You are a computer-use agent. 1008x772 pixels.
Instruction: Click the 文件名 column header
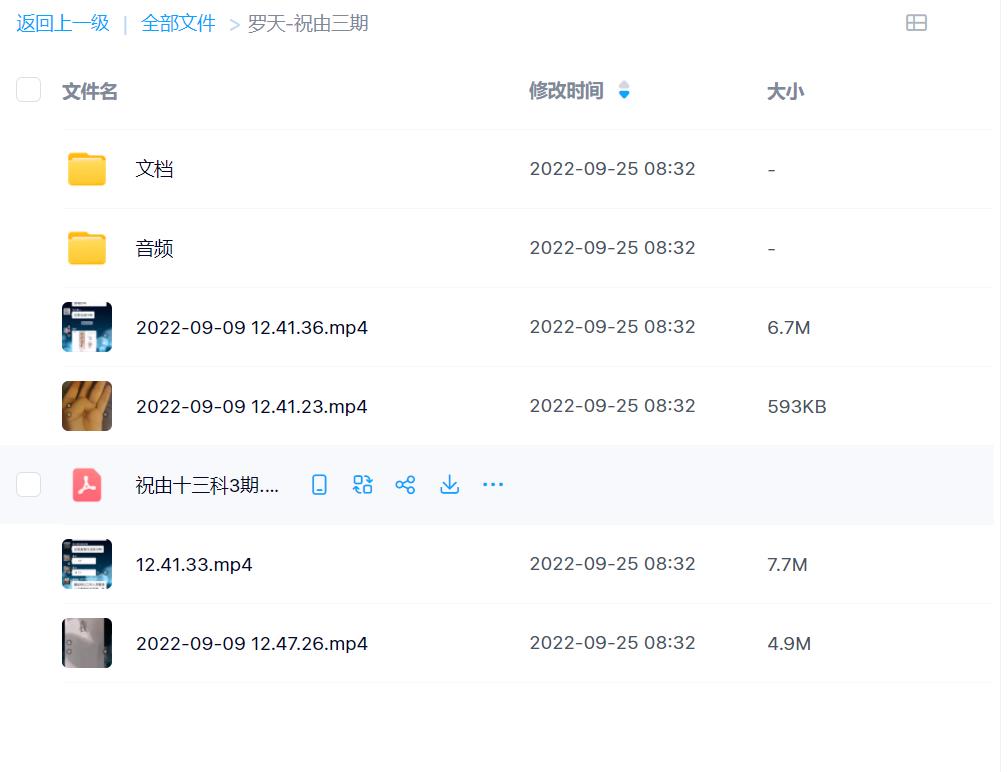click(x=89, y=90)
